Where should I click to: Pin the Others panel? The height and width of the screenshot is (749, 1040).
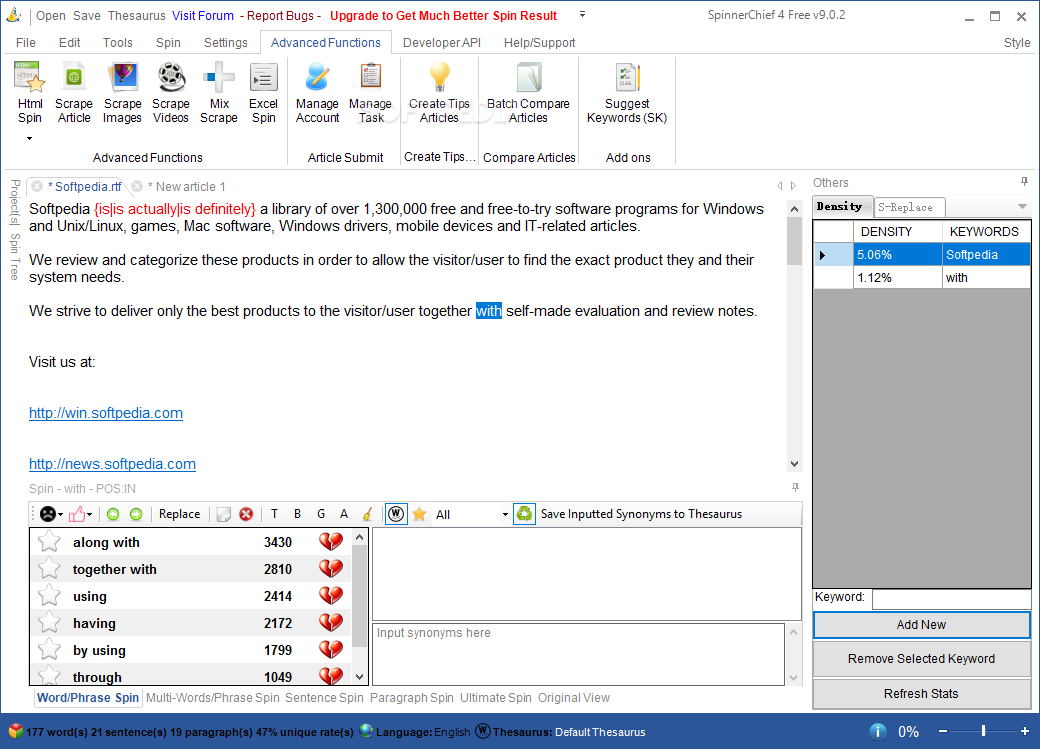click(1024, 182)
